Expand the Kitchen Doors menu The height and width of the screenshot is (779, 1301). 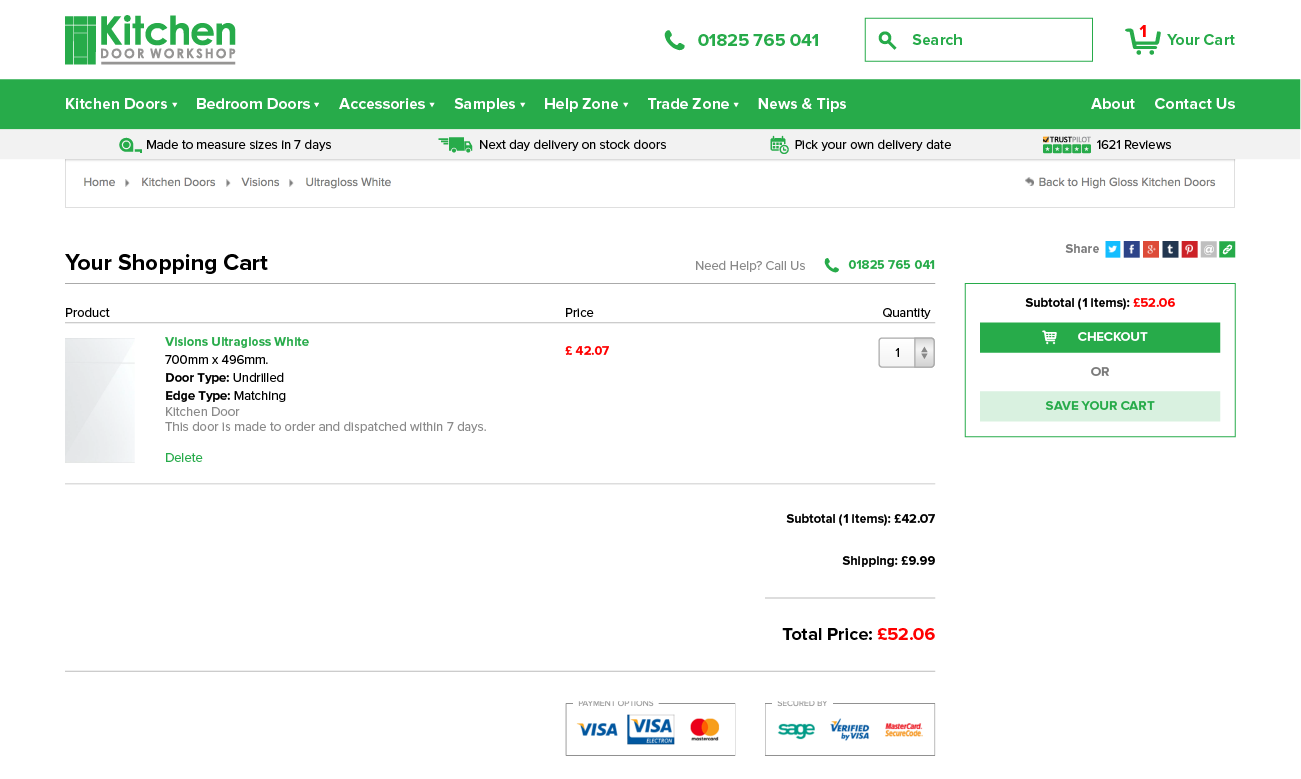121,104
